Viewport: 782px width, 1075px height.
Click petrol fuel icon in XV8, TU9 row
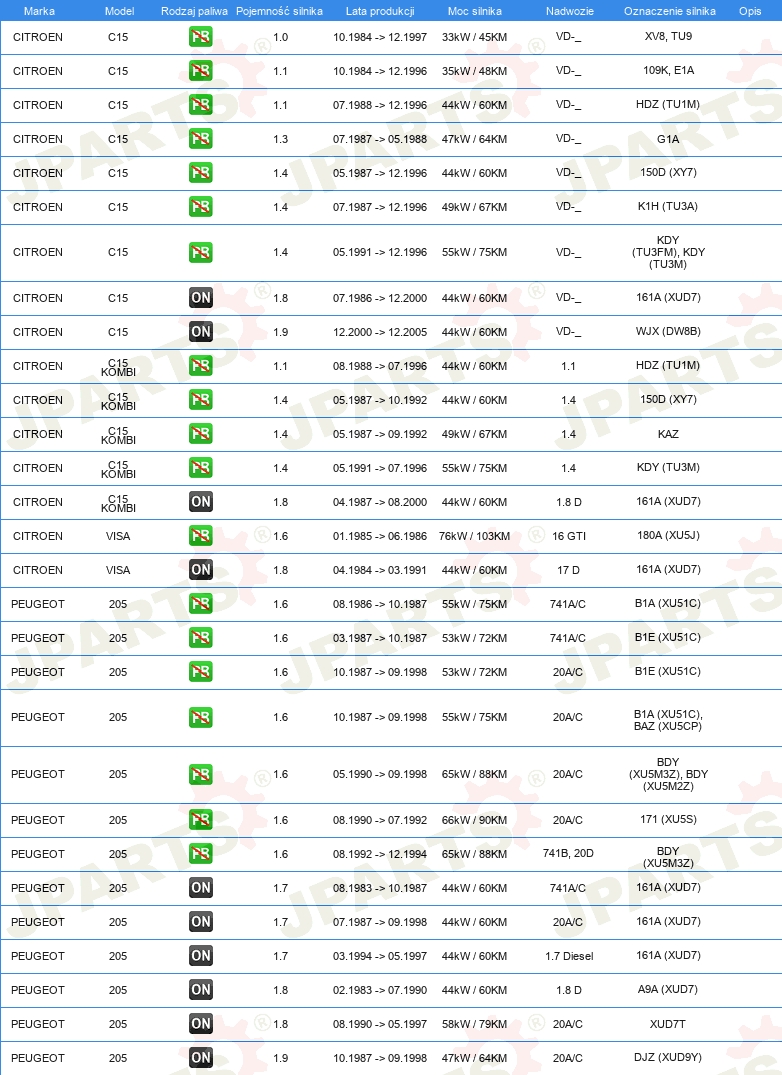(201, 36)
